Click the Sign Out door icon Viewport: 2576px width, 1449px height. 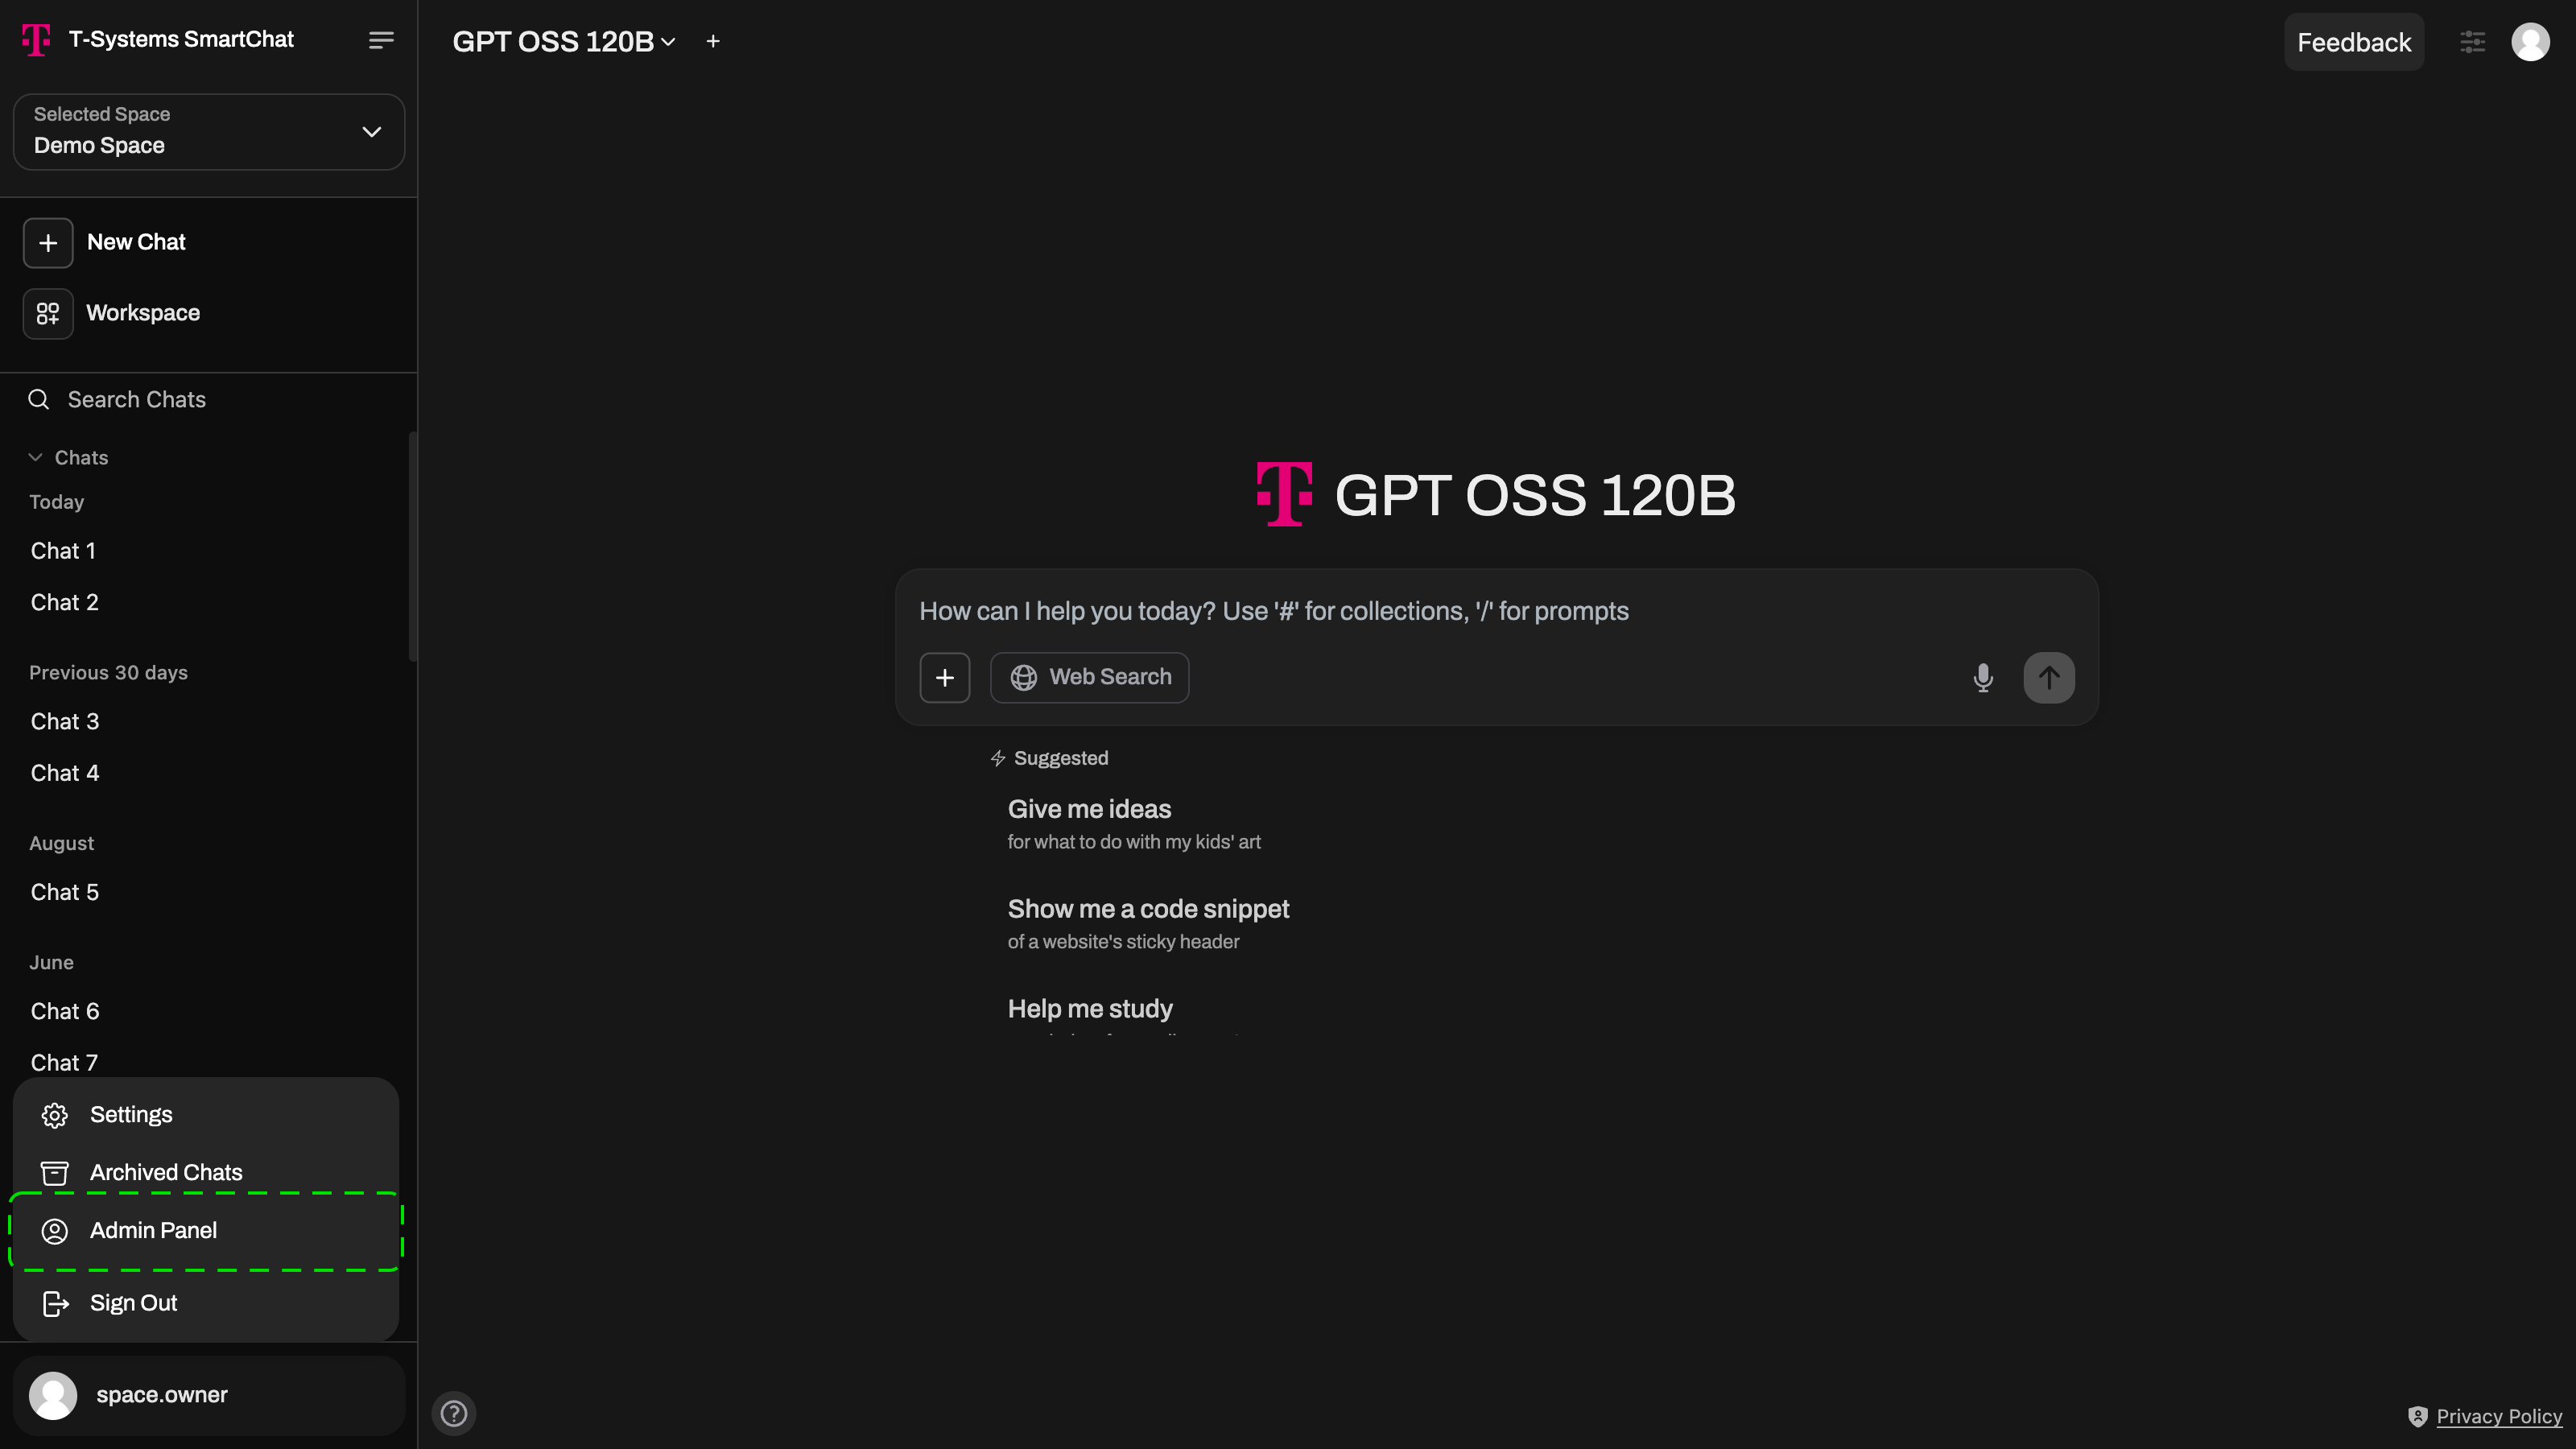[55, 1303]
